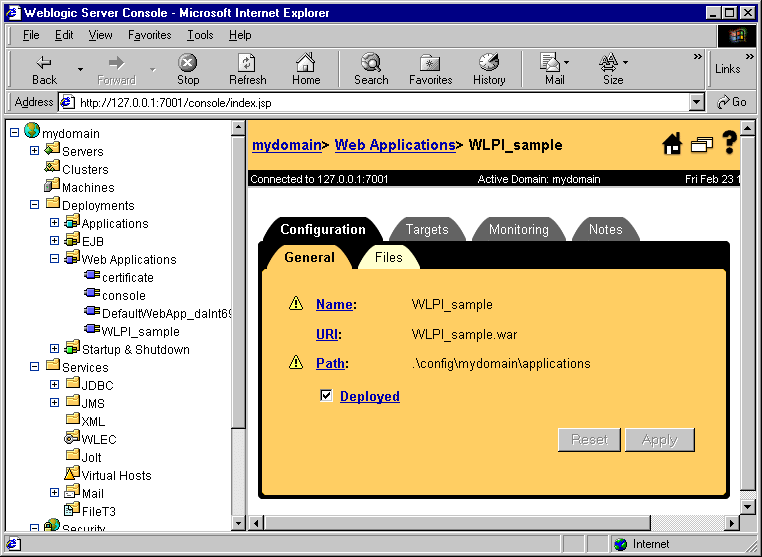Open the Help menu

pos(240,35)
